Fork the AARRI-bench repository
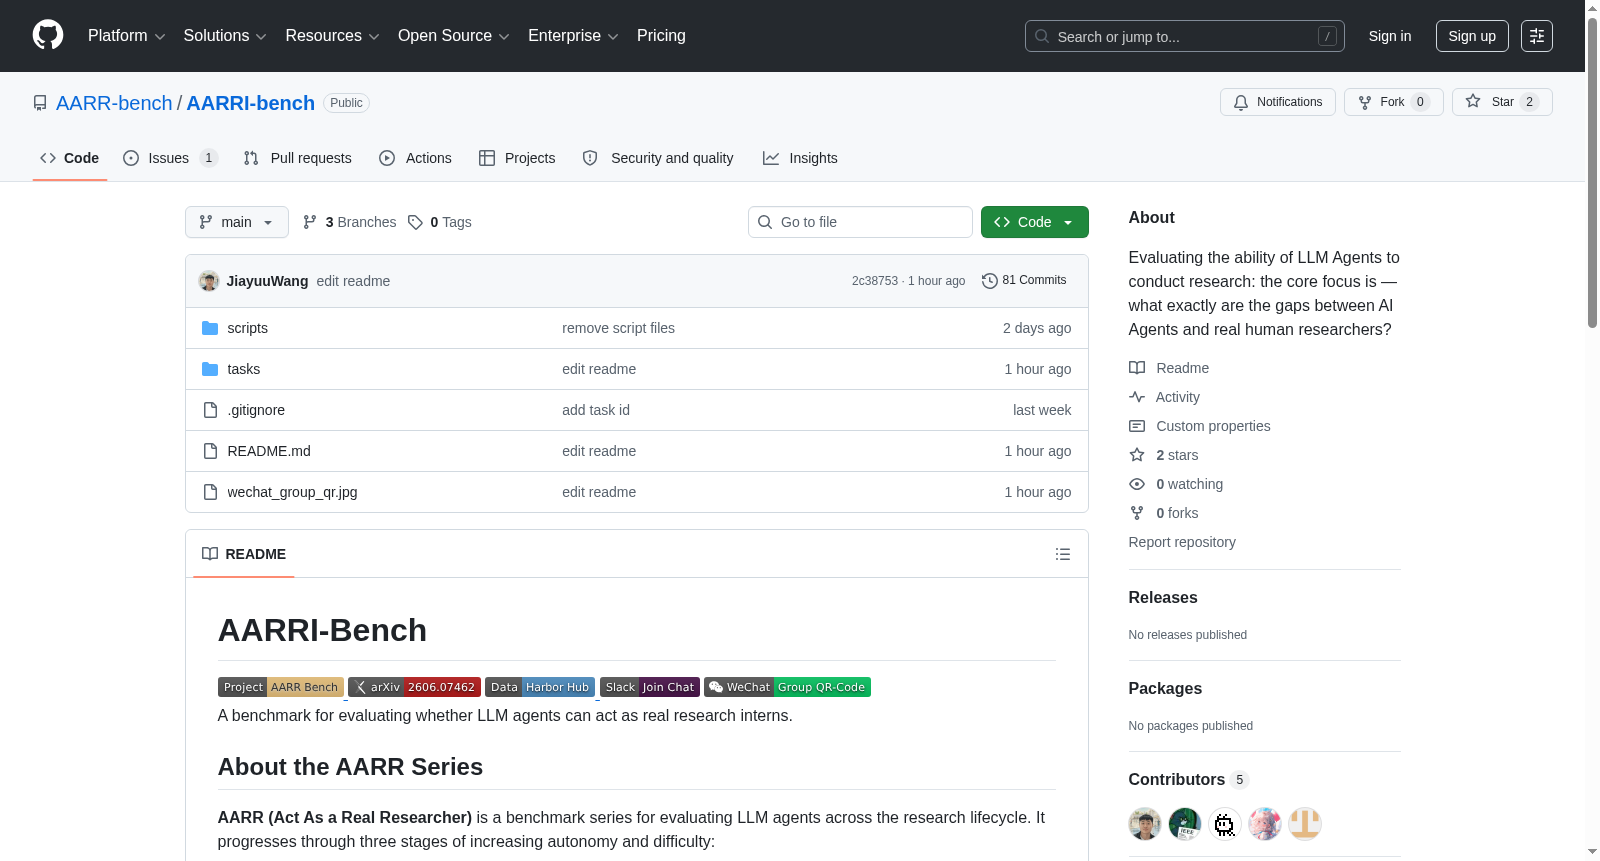 [x=1394, y=102]
